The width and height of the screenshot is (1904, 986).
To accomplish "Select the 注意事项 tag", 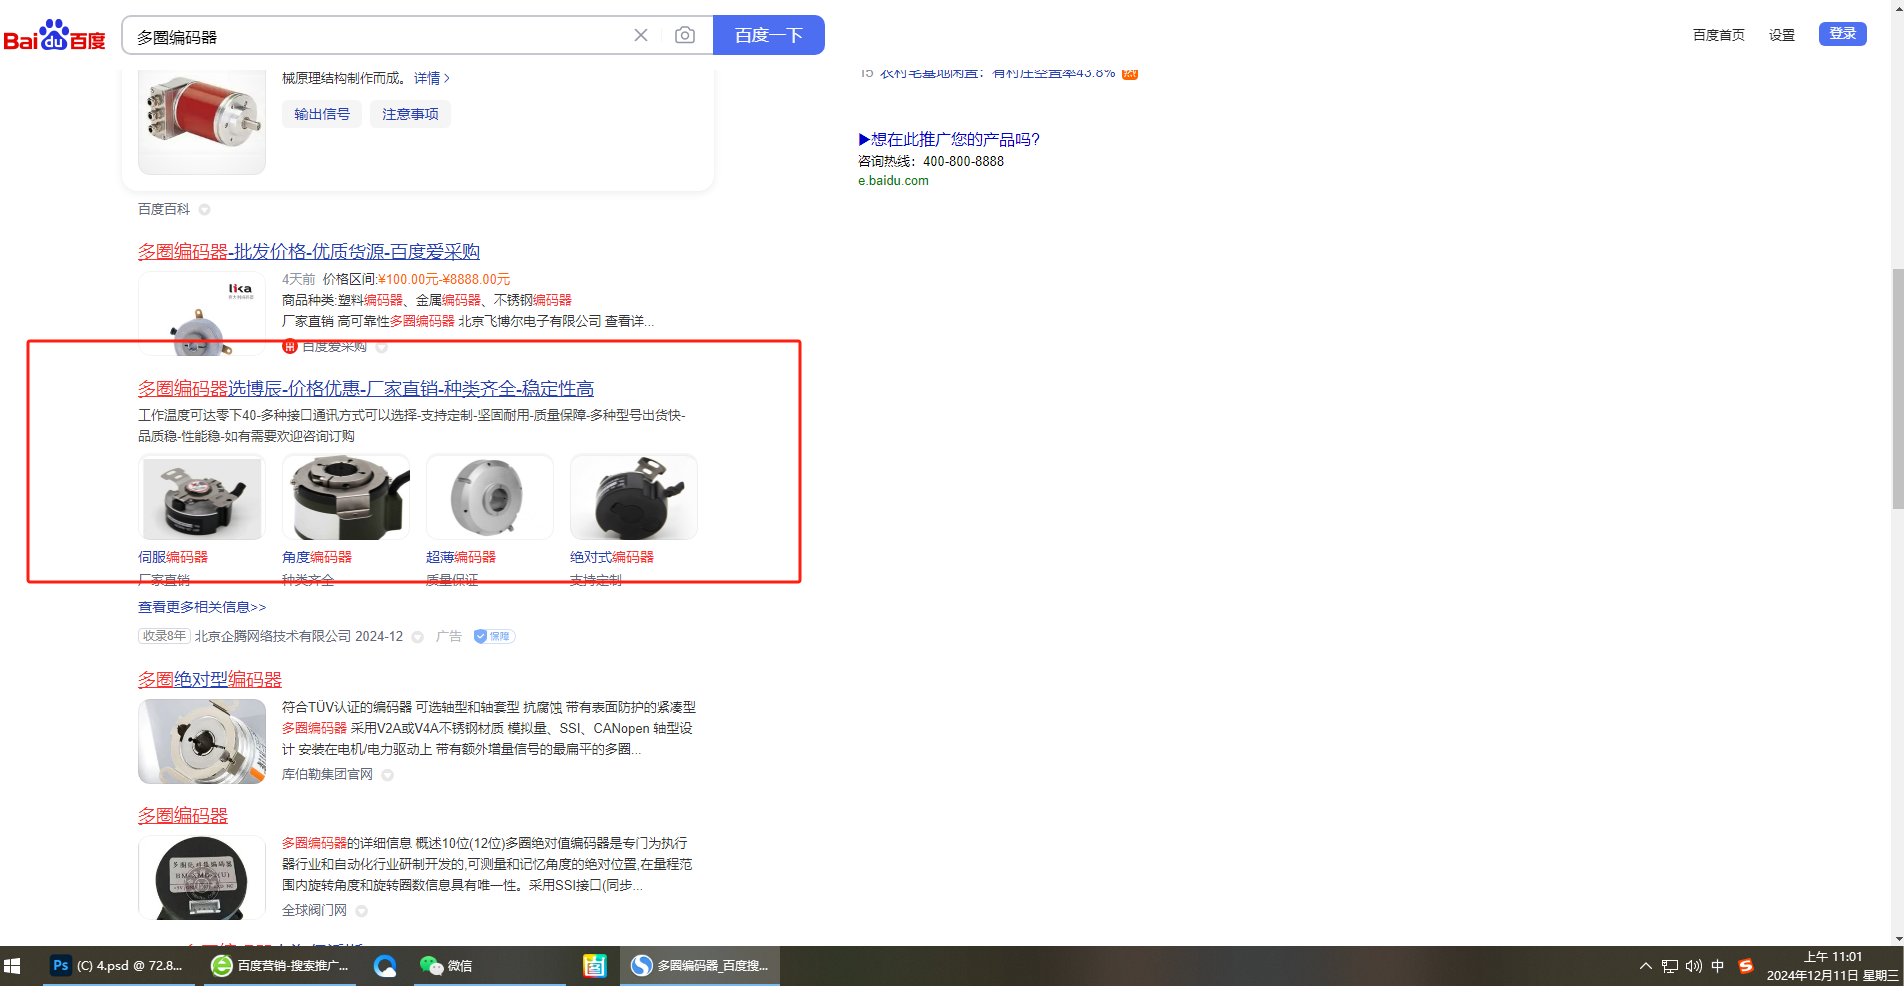I will click(x=410, y=114).
